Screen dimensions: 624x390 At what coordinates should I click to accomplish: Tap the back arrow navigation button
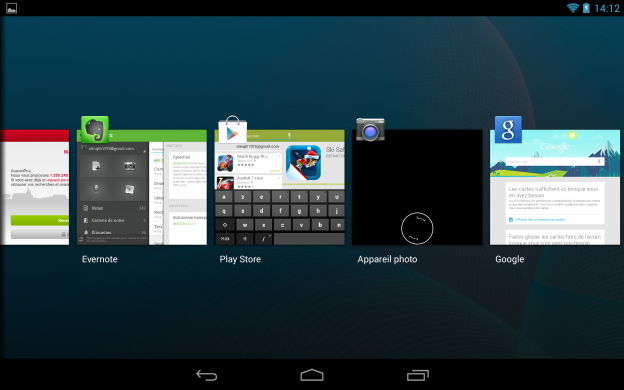point(207,375)
